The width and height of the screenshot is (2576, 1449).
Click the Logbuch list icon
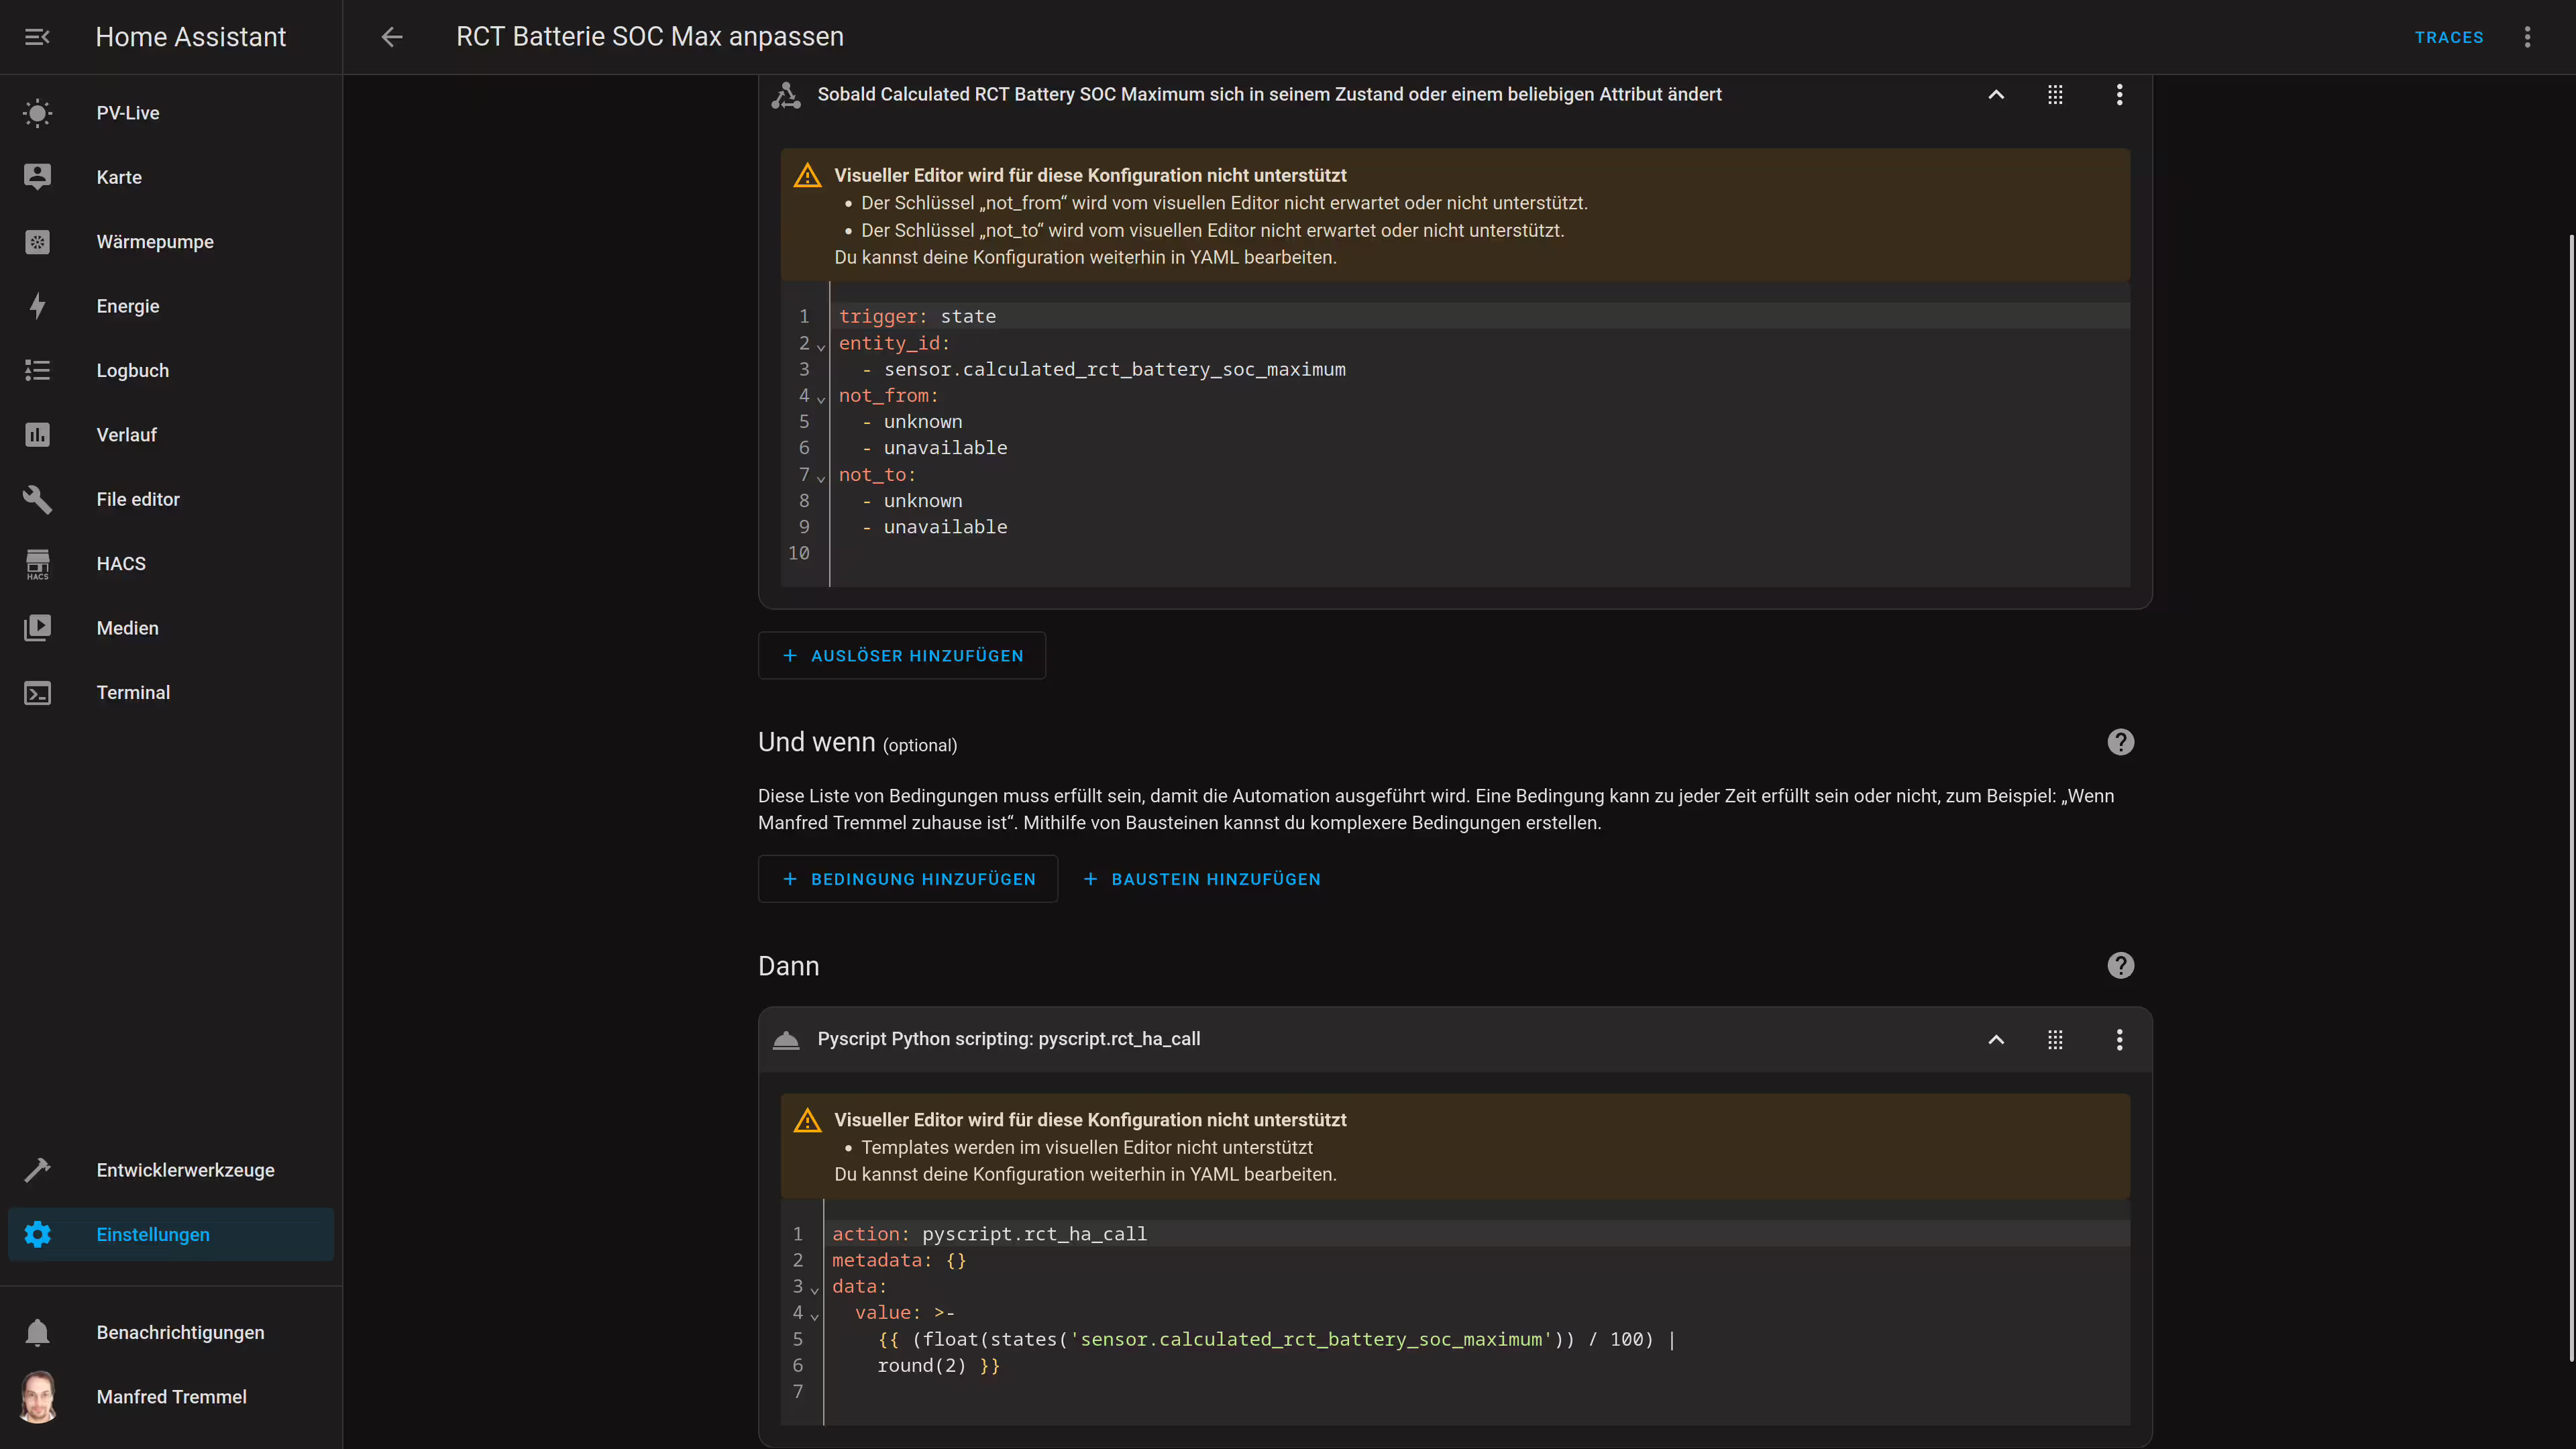[x=37, y=370]
